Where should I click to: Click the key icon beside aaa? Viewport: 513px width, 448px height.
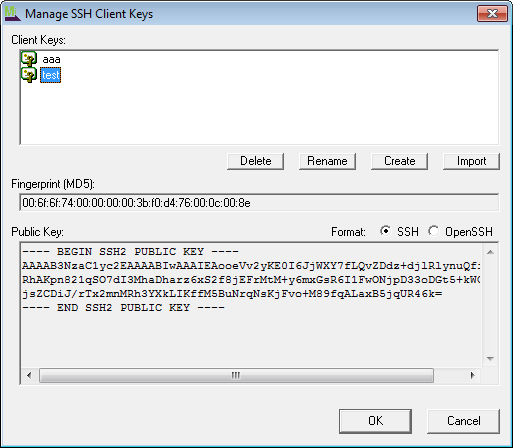point(29,59)
